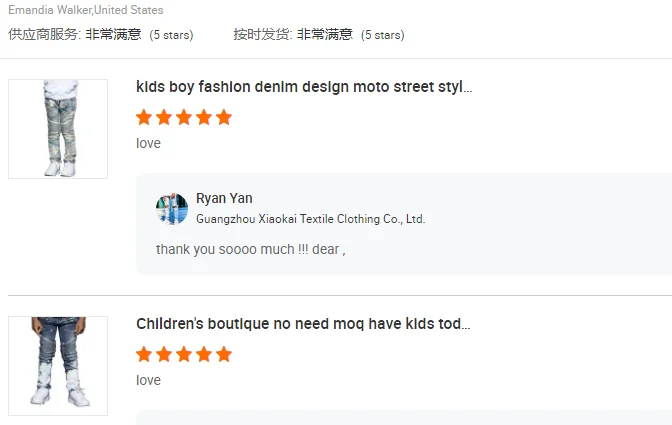Click second star of first review rating
Screen dimensions: 672x425
click(x=164, y=117)
